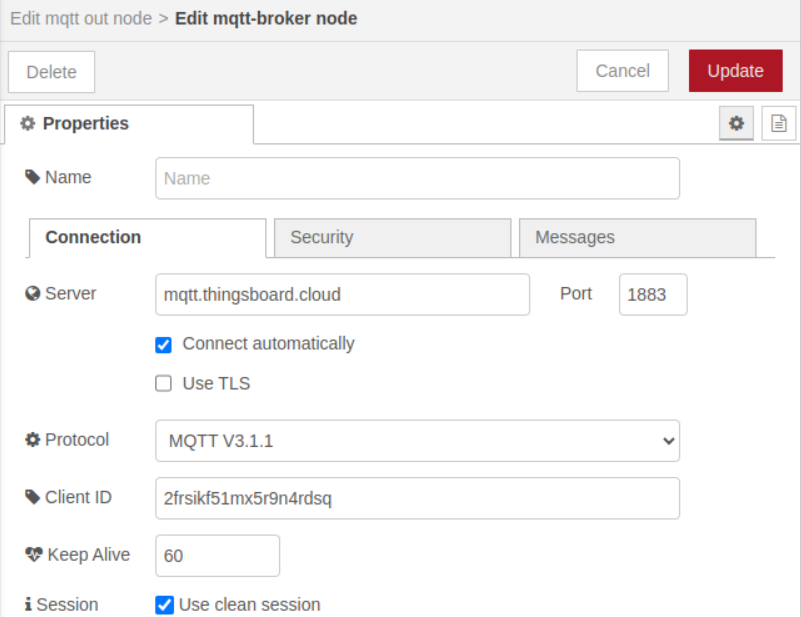This screenshot has height=617, width=802.
Task: Uncheck Connect automatically checkbox
Action: click(164, 344)
